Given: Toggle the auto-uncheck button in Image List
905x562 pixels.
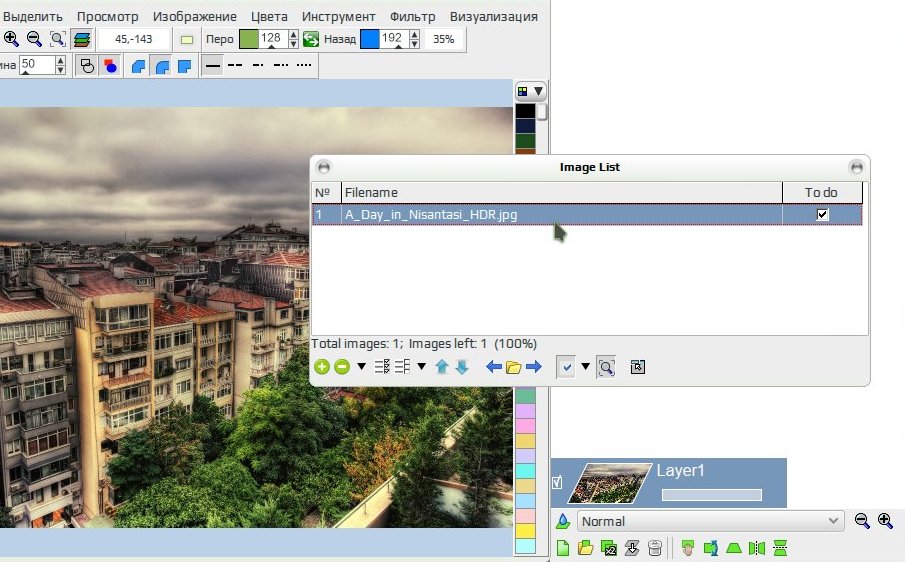Looking at the screenshot, I should point(566,367).
